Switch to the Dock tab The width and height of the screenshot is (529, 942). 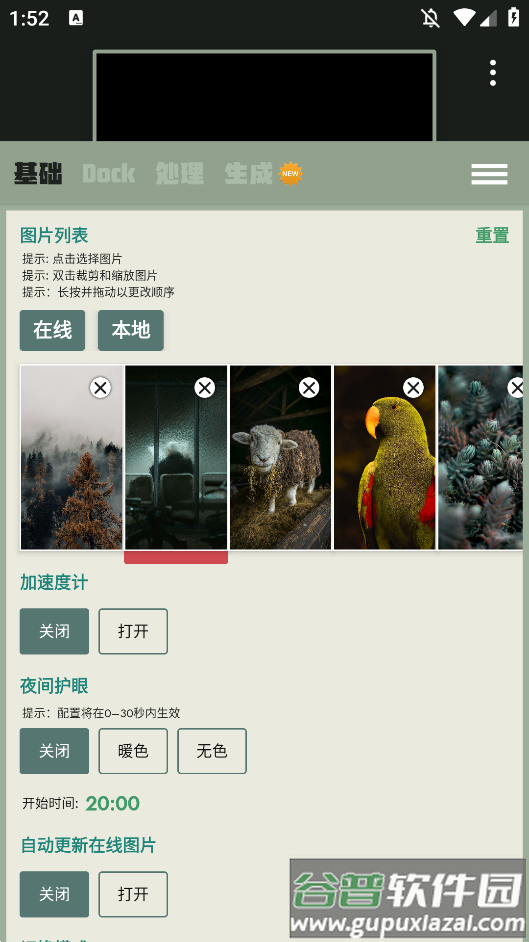109,174
